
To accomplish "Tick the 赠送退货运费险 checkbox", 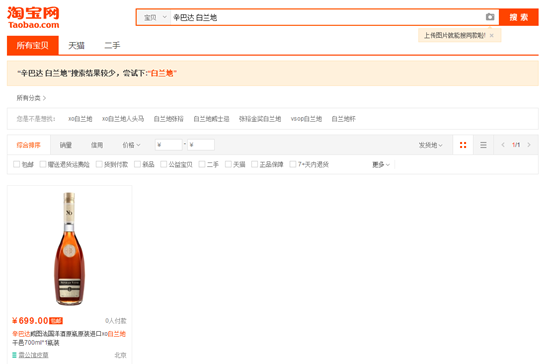I will (43, 164).
